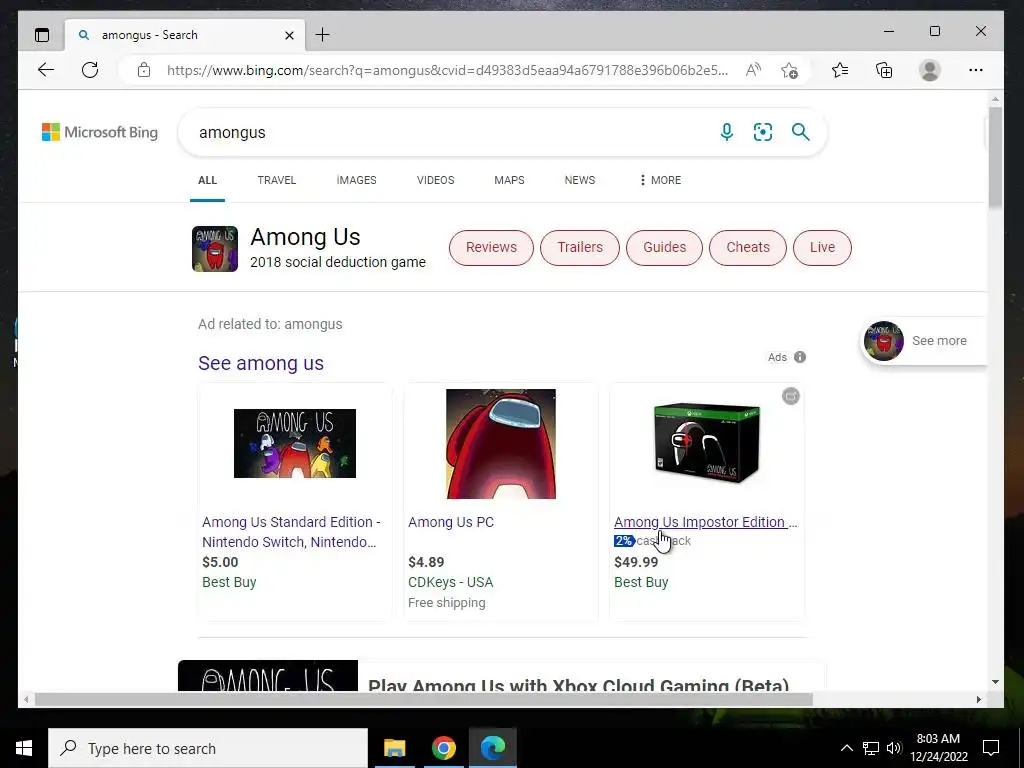
Task: Click the horizontal scrollbar thumb
Action: coord(423,699)
